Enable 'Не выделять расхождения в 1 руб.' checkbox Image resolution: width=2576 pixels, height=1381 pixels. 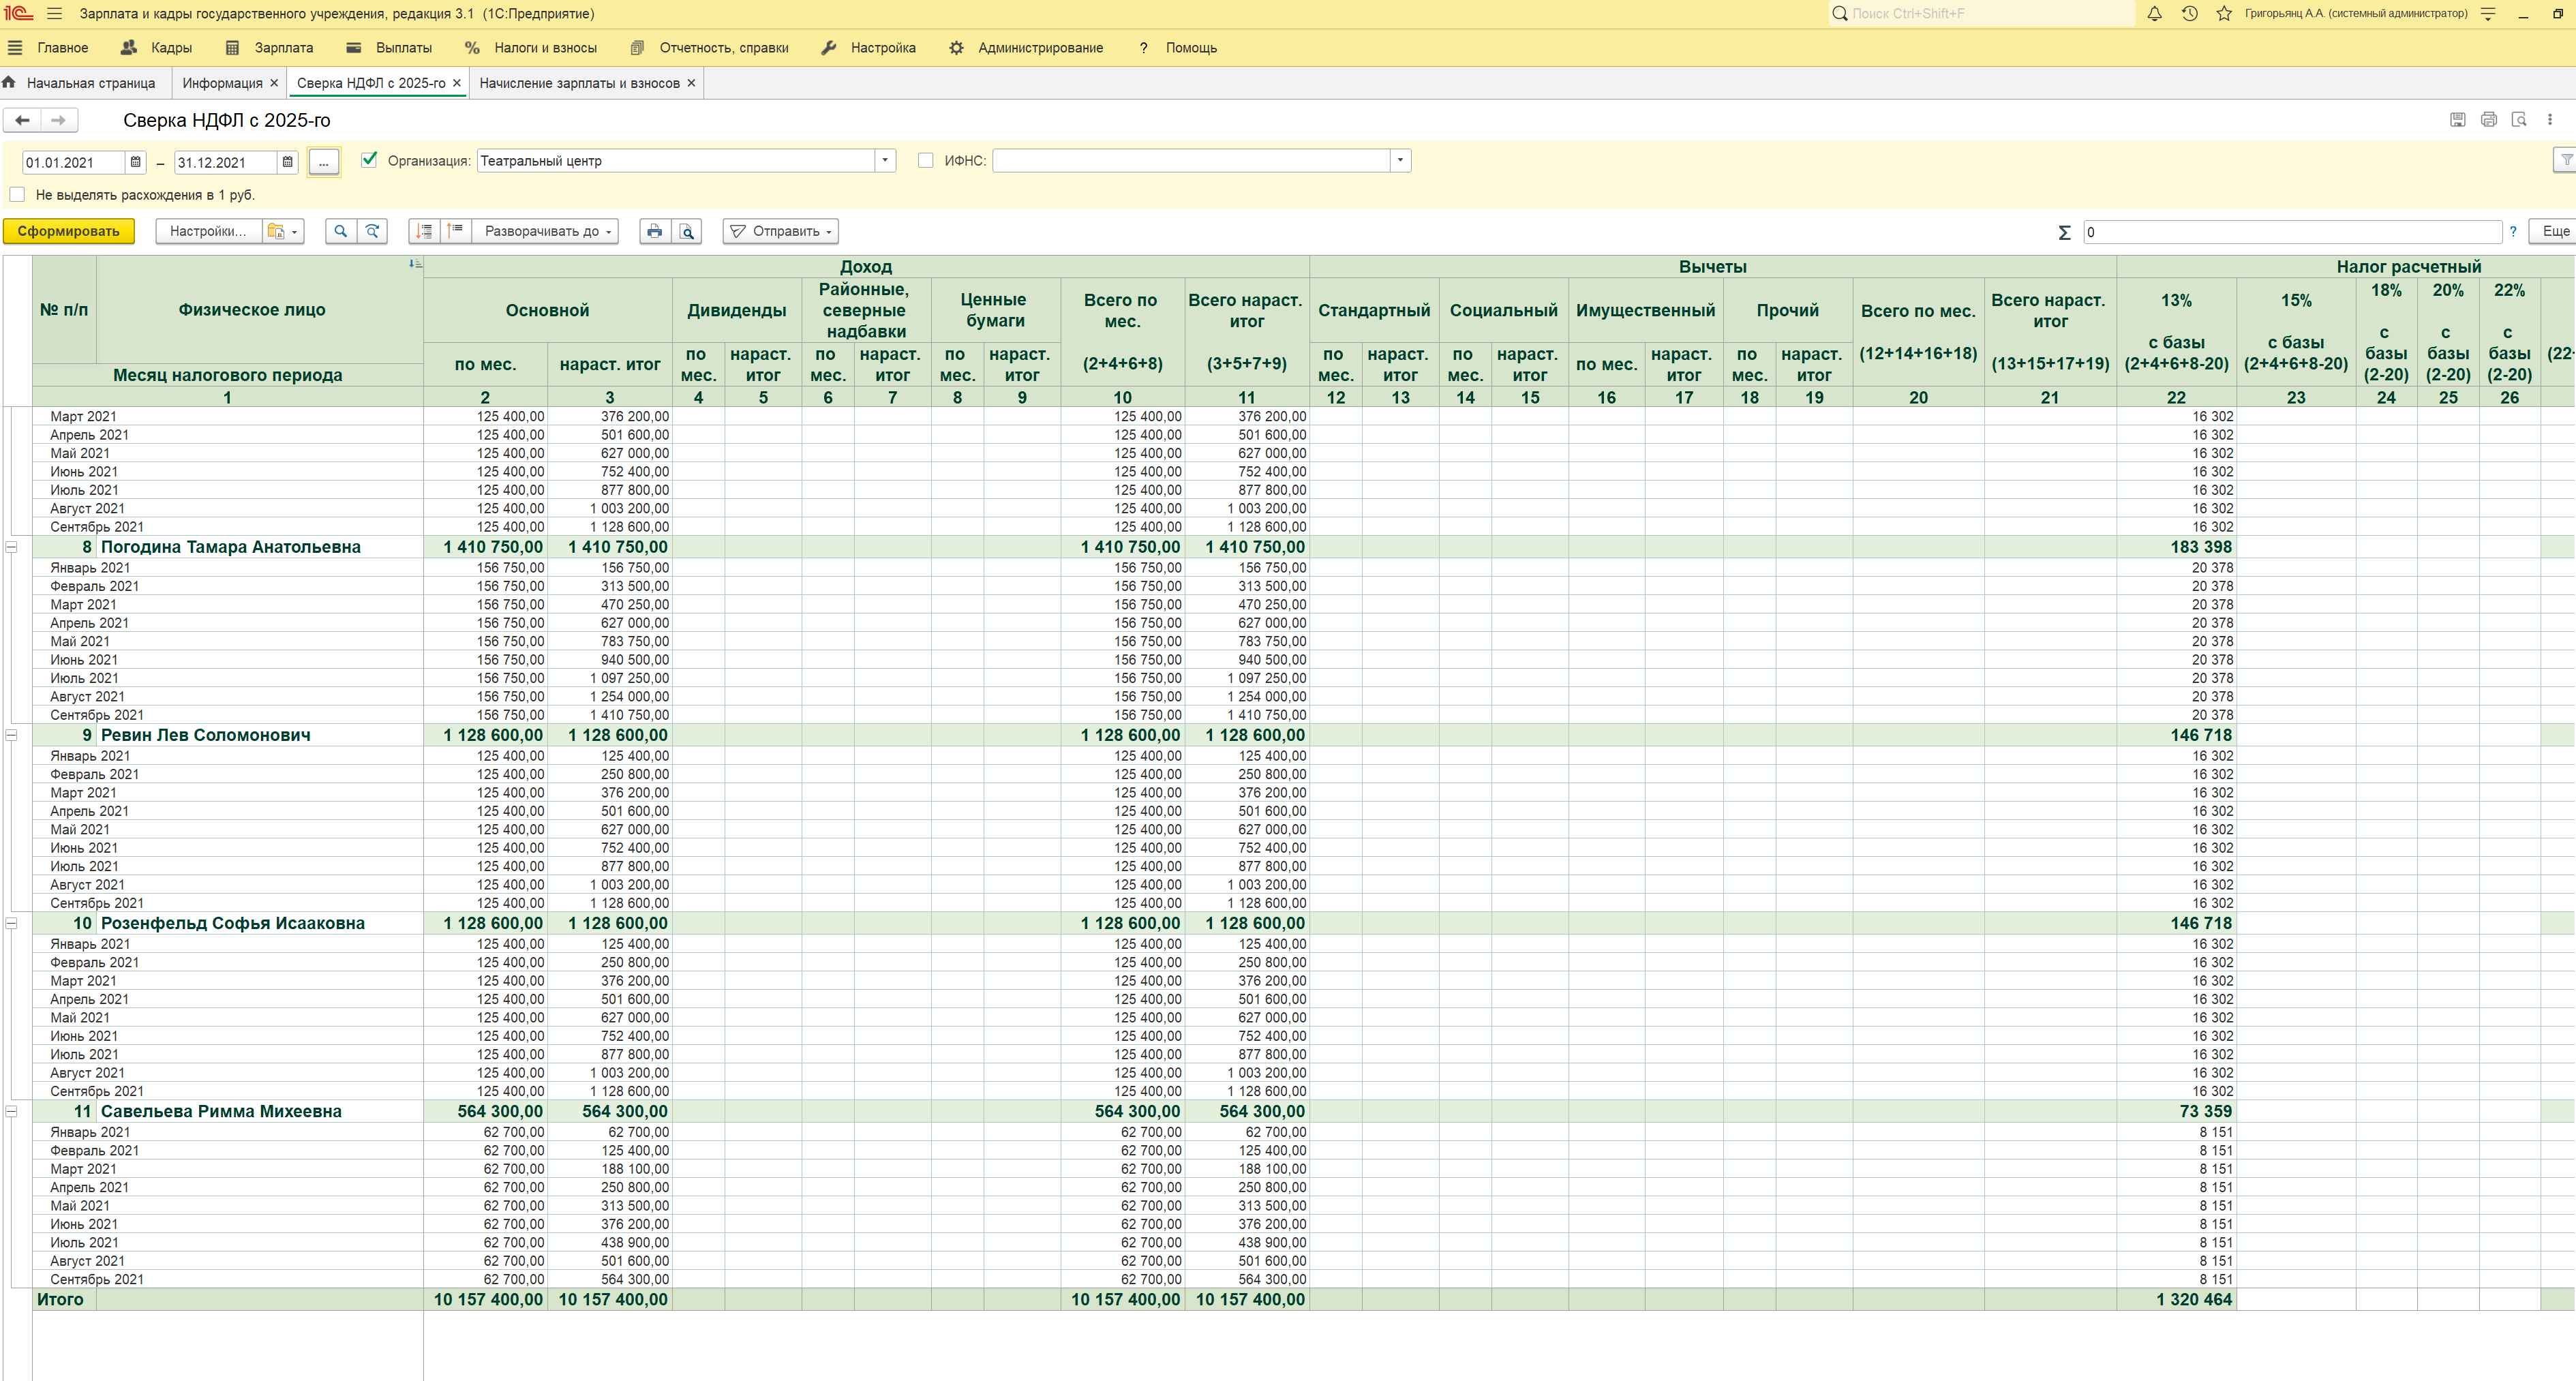click(x=17, y=195)
